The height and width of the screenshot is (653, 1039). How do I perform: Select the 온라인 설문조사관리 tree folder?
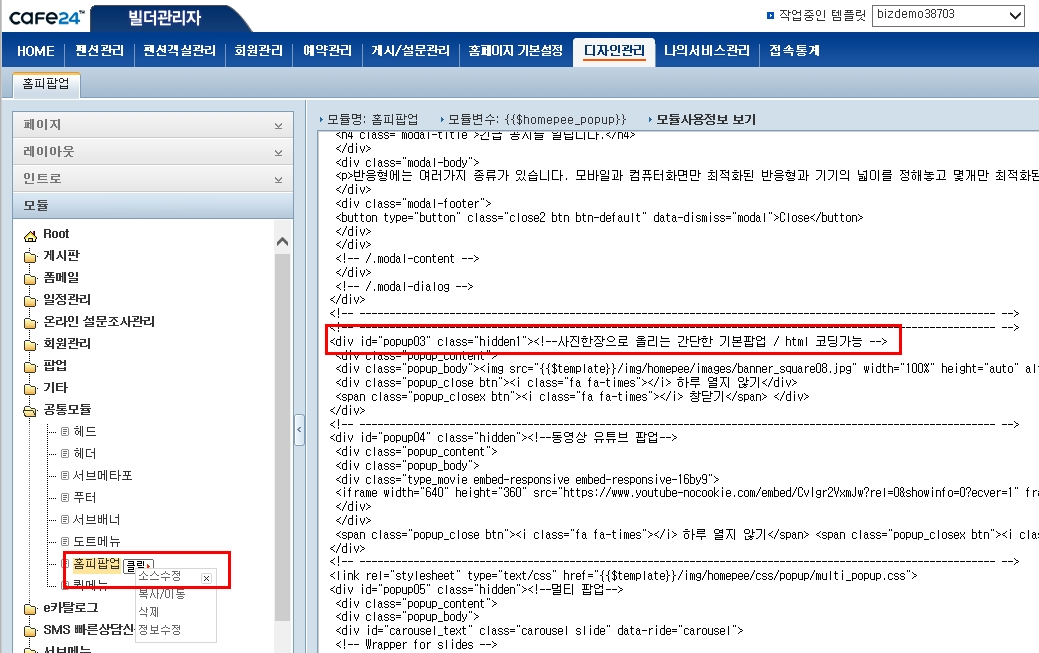98,322
